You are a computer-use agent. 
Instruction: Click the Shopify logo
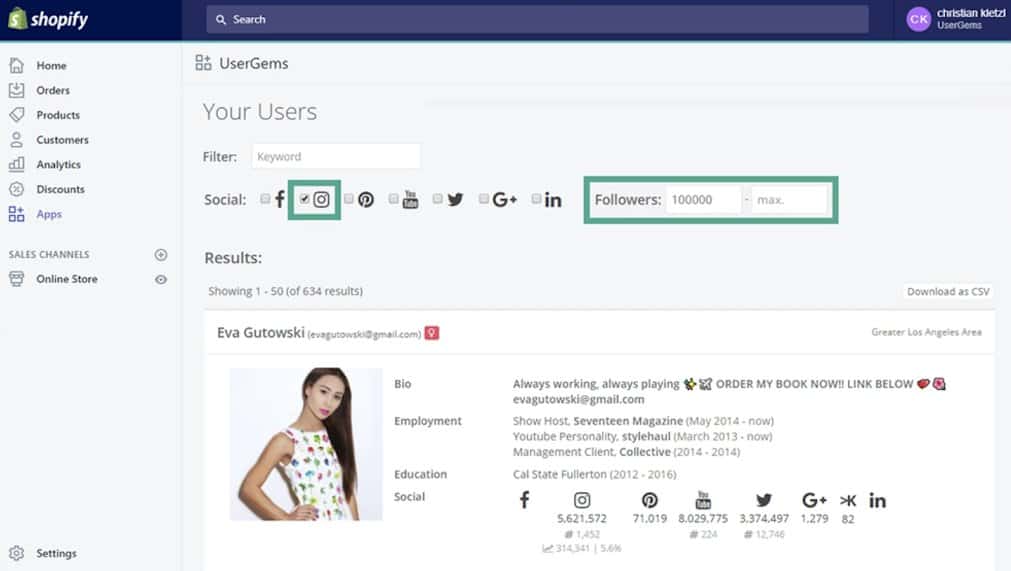48,19
